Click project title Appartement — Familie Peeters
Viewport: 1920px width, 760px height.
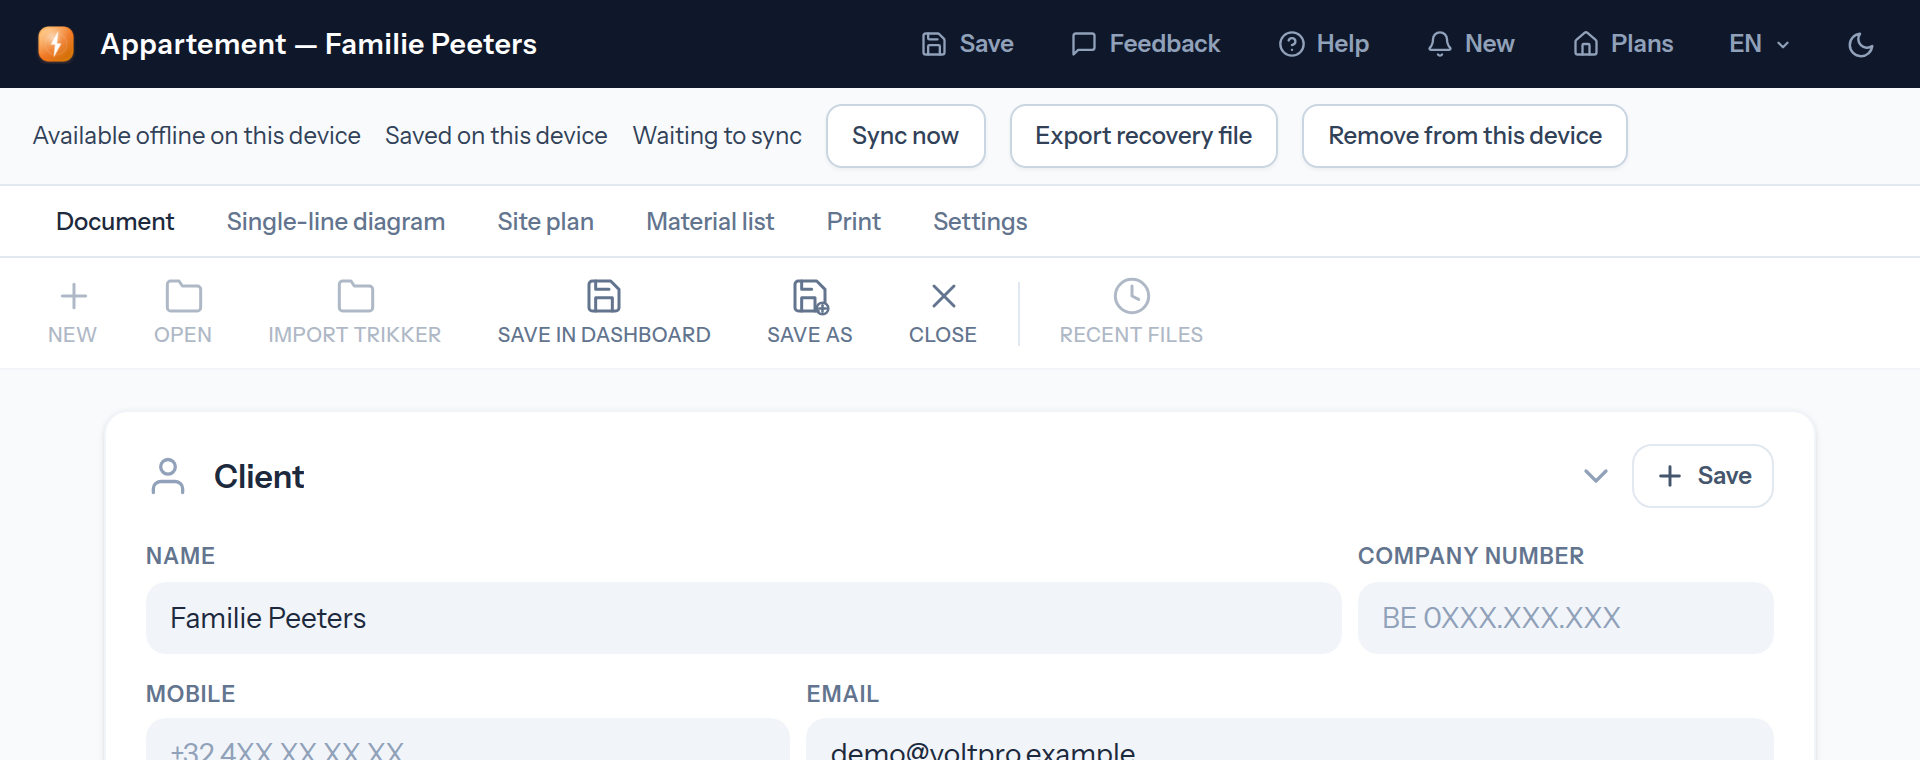tap(319, 44)
